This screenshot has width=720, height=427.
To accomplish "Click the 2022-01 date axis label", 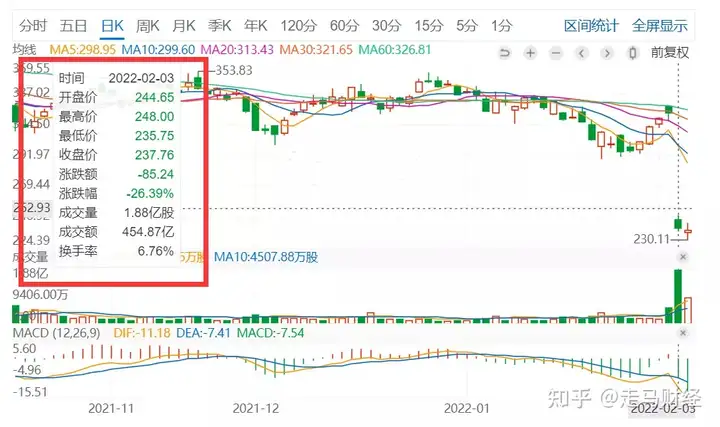I will point(467,409).
